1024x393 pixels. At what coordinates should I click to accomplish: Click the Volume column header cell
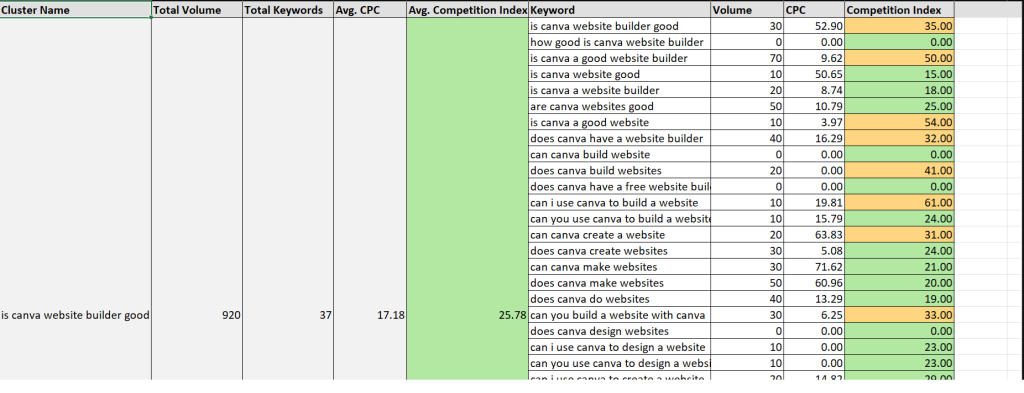click(x=748, y=10)
